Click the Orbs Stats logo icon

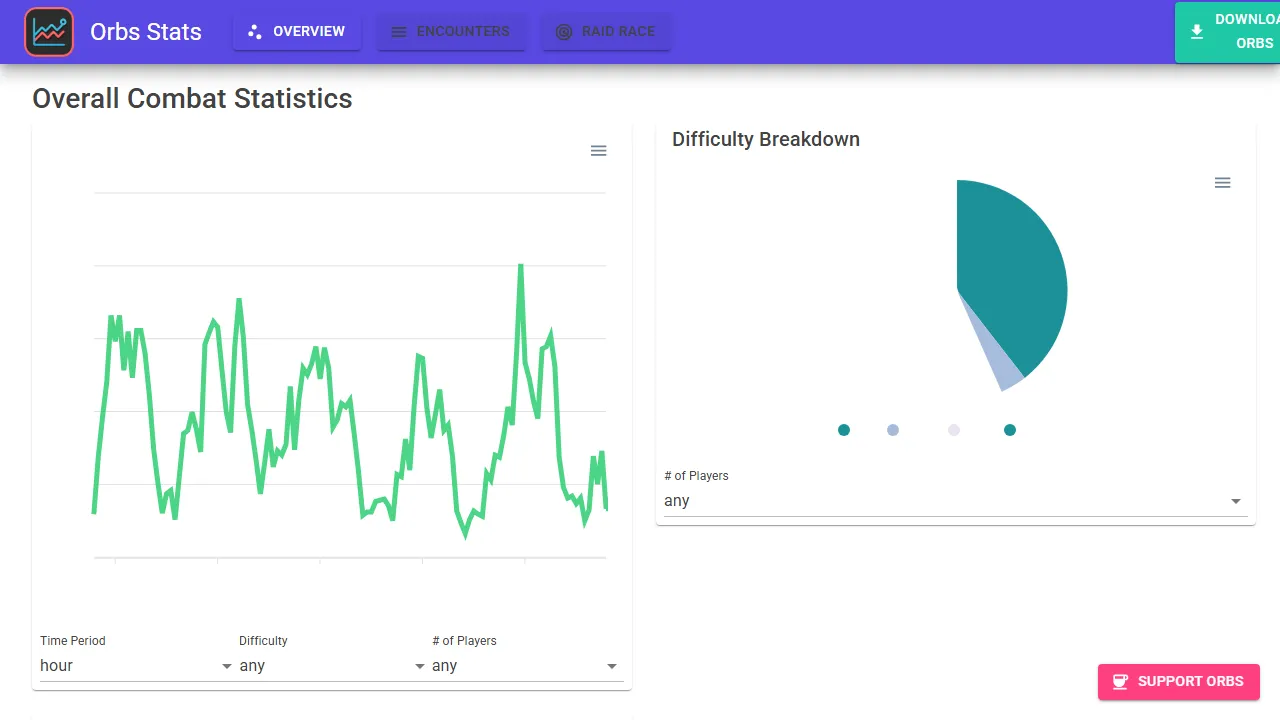point(49,31)
